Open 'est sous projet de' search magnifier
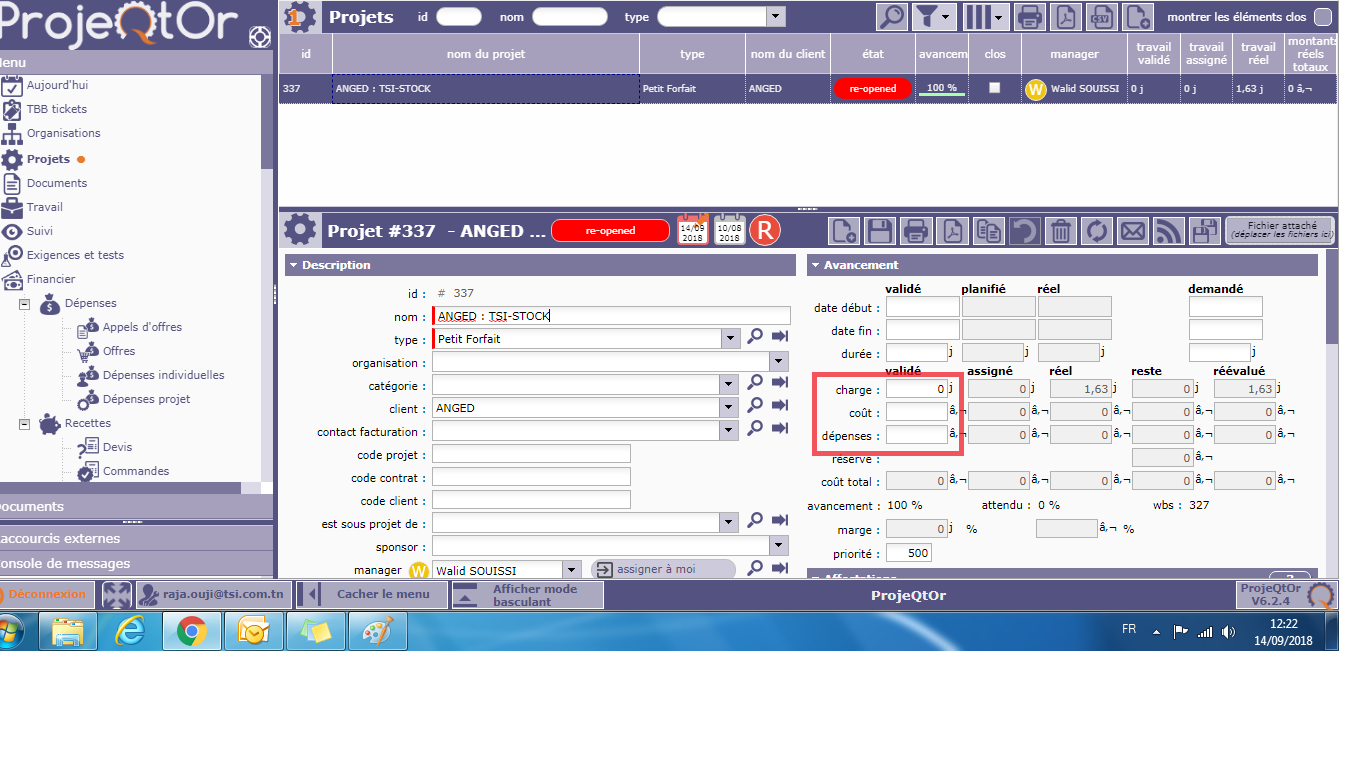 (756, 520)
